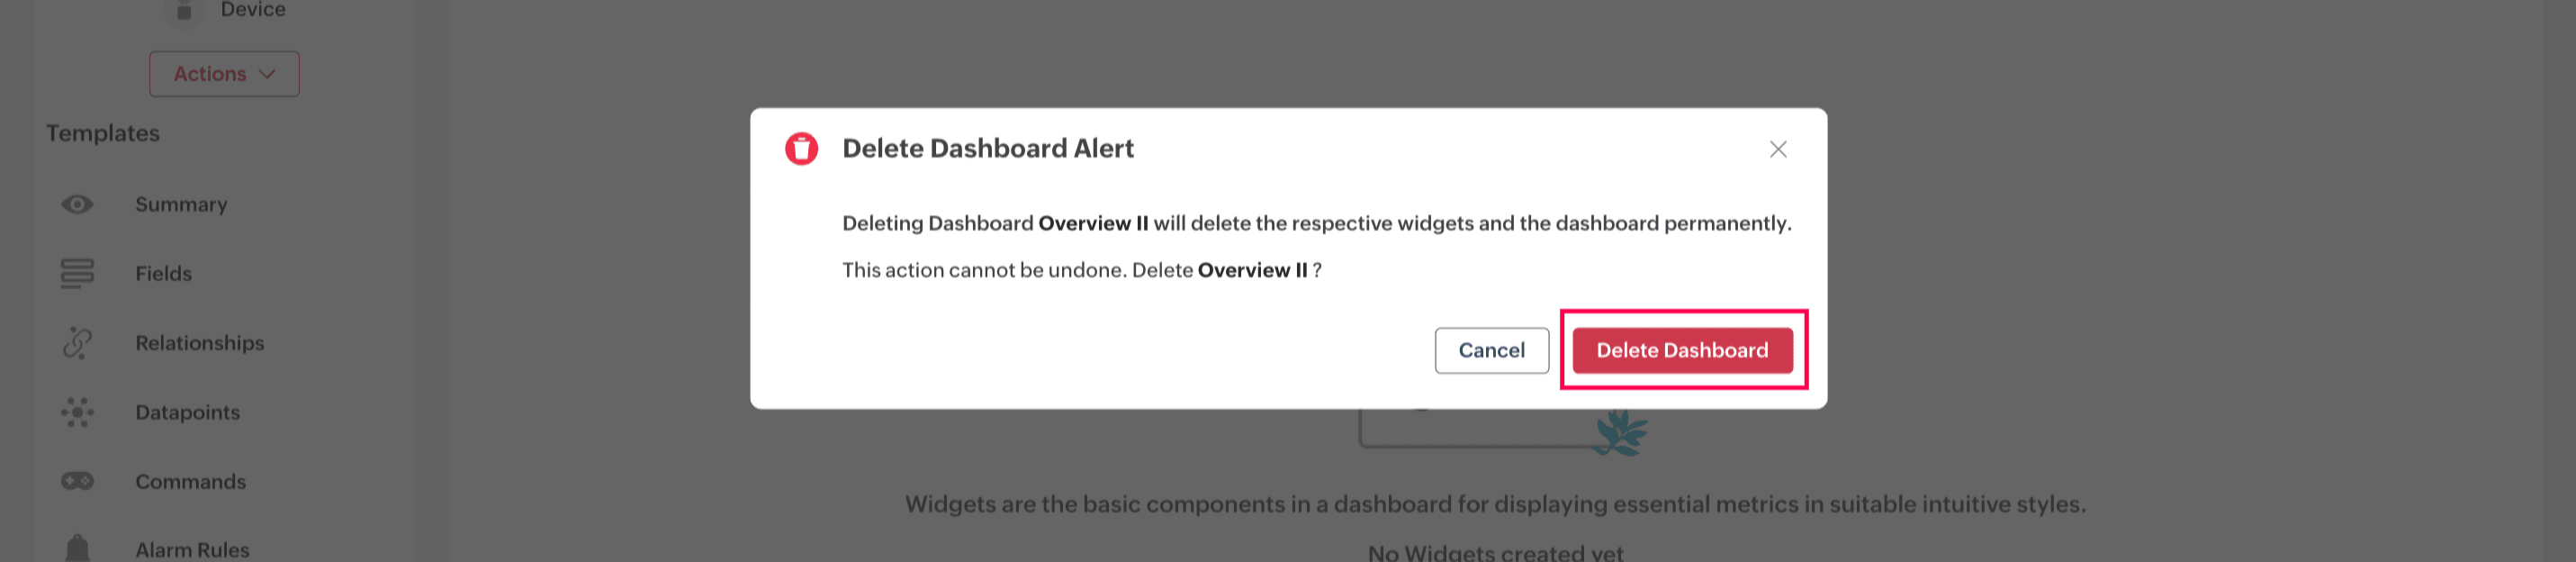The image size is (2576, 562).
Task: Click the Alarm Rules bell icon
Action: click(x=77, y=548)
